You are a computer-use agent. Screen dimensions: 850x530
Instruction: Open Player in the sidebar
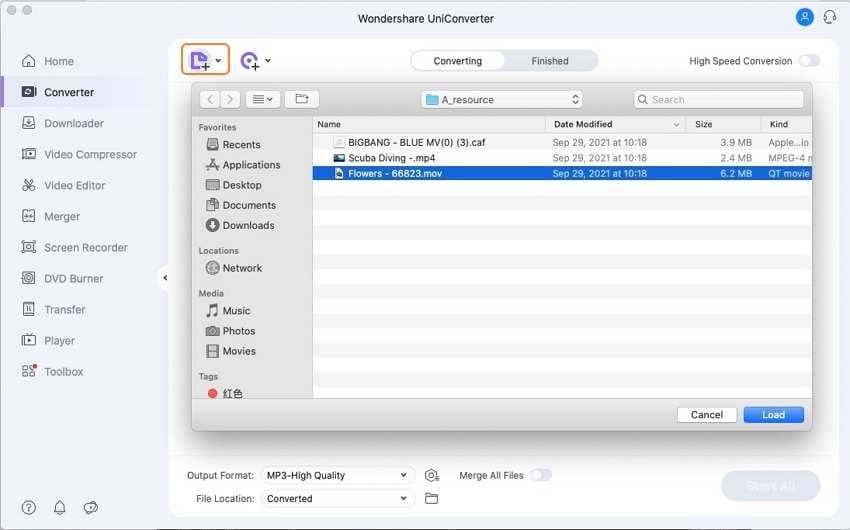pos(48,340)
